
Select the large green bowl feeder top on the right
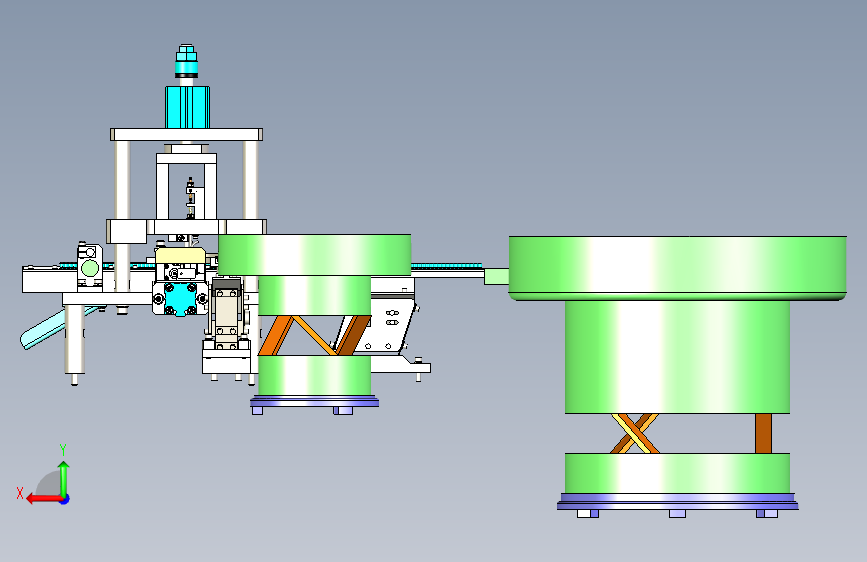[677, 268]
